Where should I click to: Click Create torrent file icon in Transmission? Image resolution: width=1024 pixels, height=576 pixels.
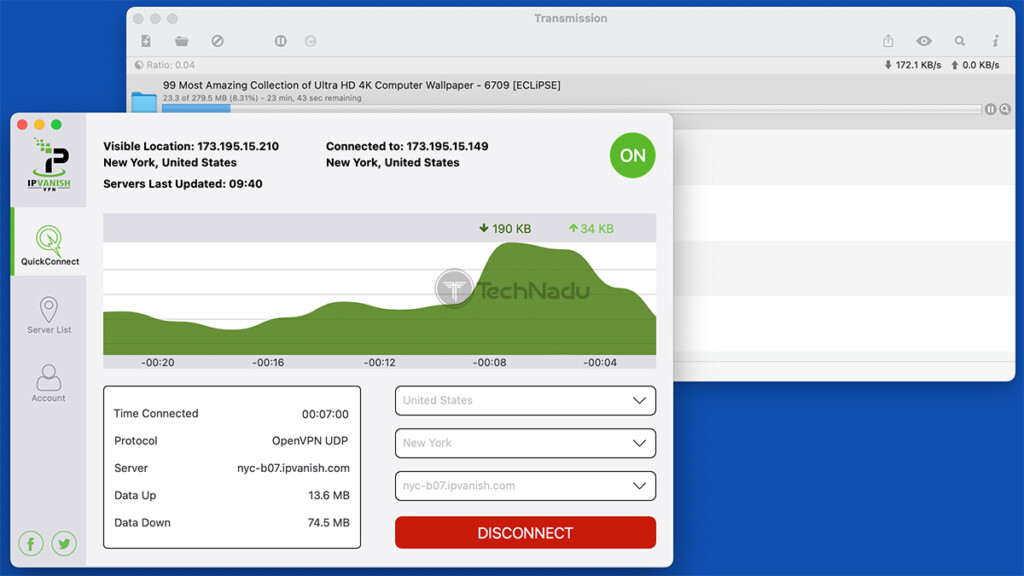(146, 41)
